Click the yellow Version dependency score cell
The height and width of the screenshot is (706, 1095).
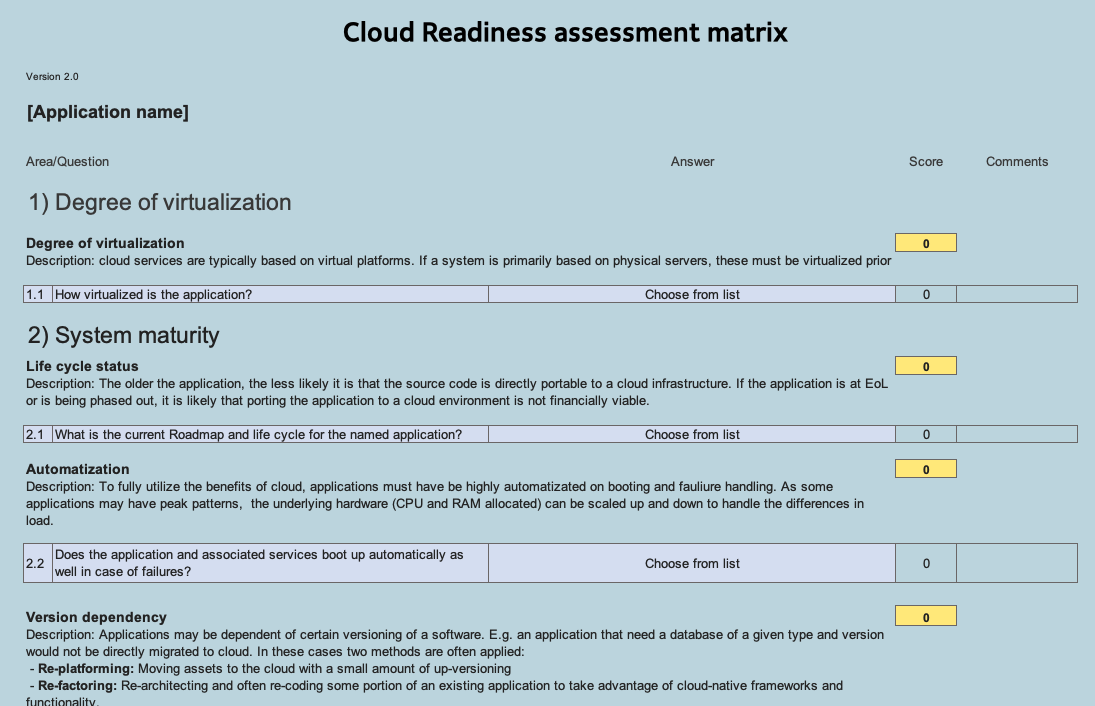(925, 616)
